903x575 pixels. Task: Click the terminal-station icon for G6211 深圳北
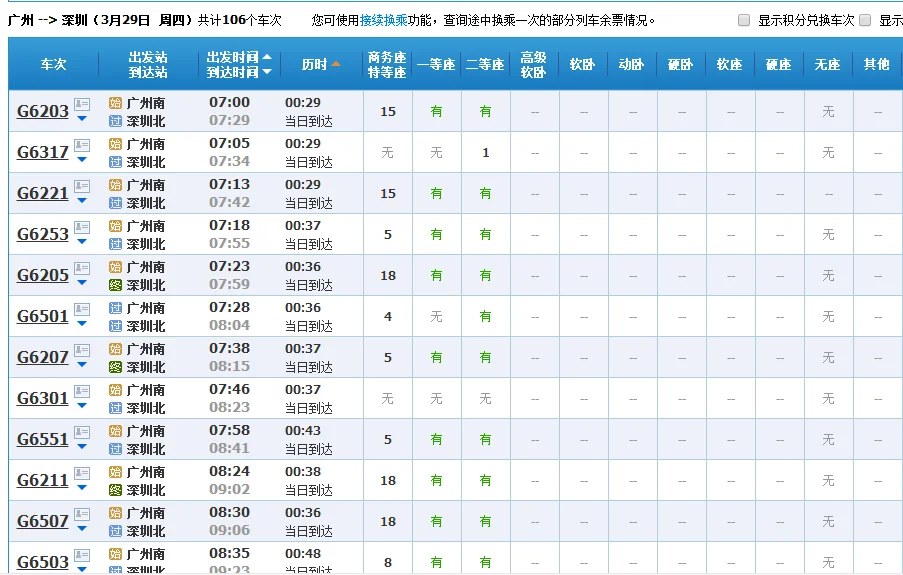tap(115, 490)
